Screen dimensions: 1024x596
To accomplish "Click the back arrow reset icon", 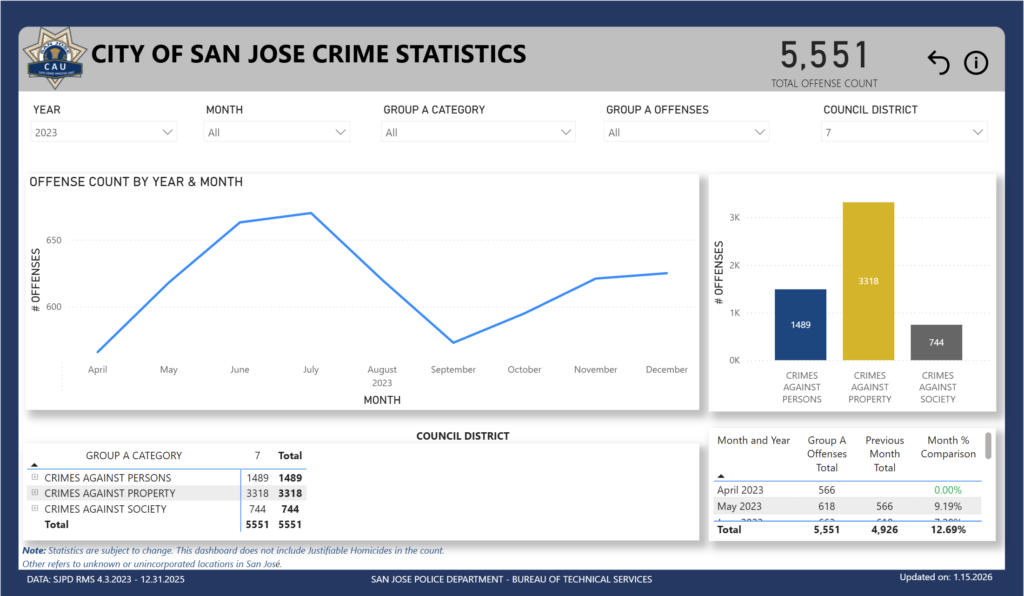I will [937, 63].
